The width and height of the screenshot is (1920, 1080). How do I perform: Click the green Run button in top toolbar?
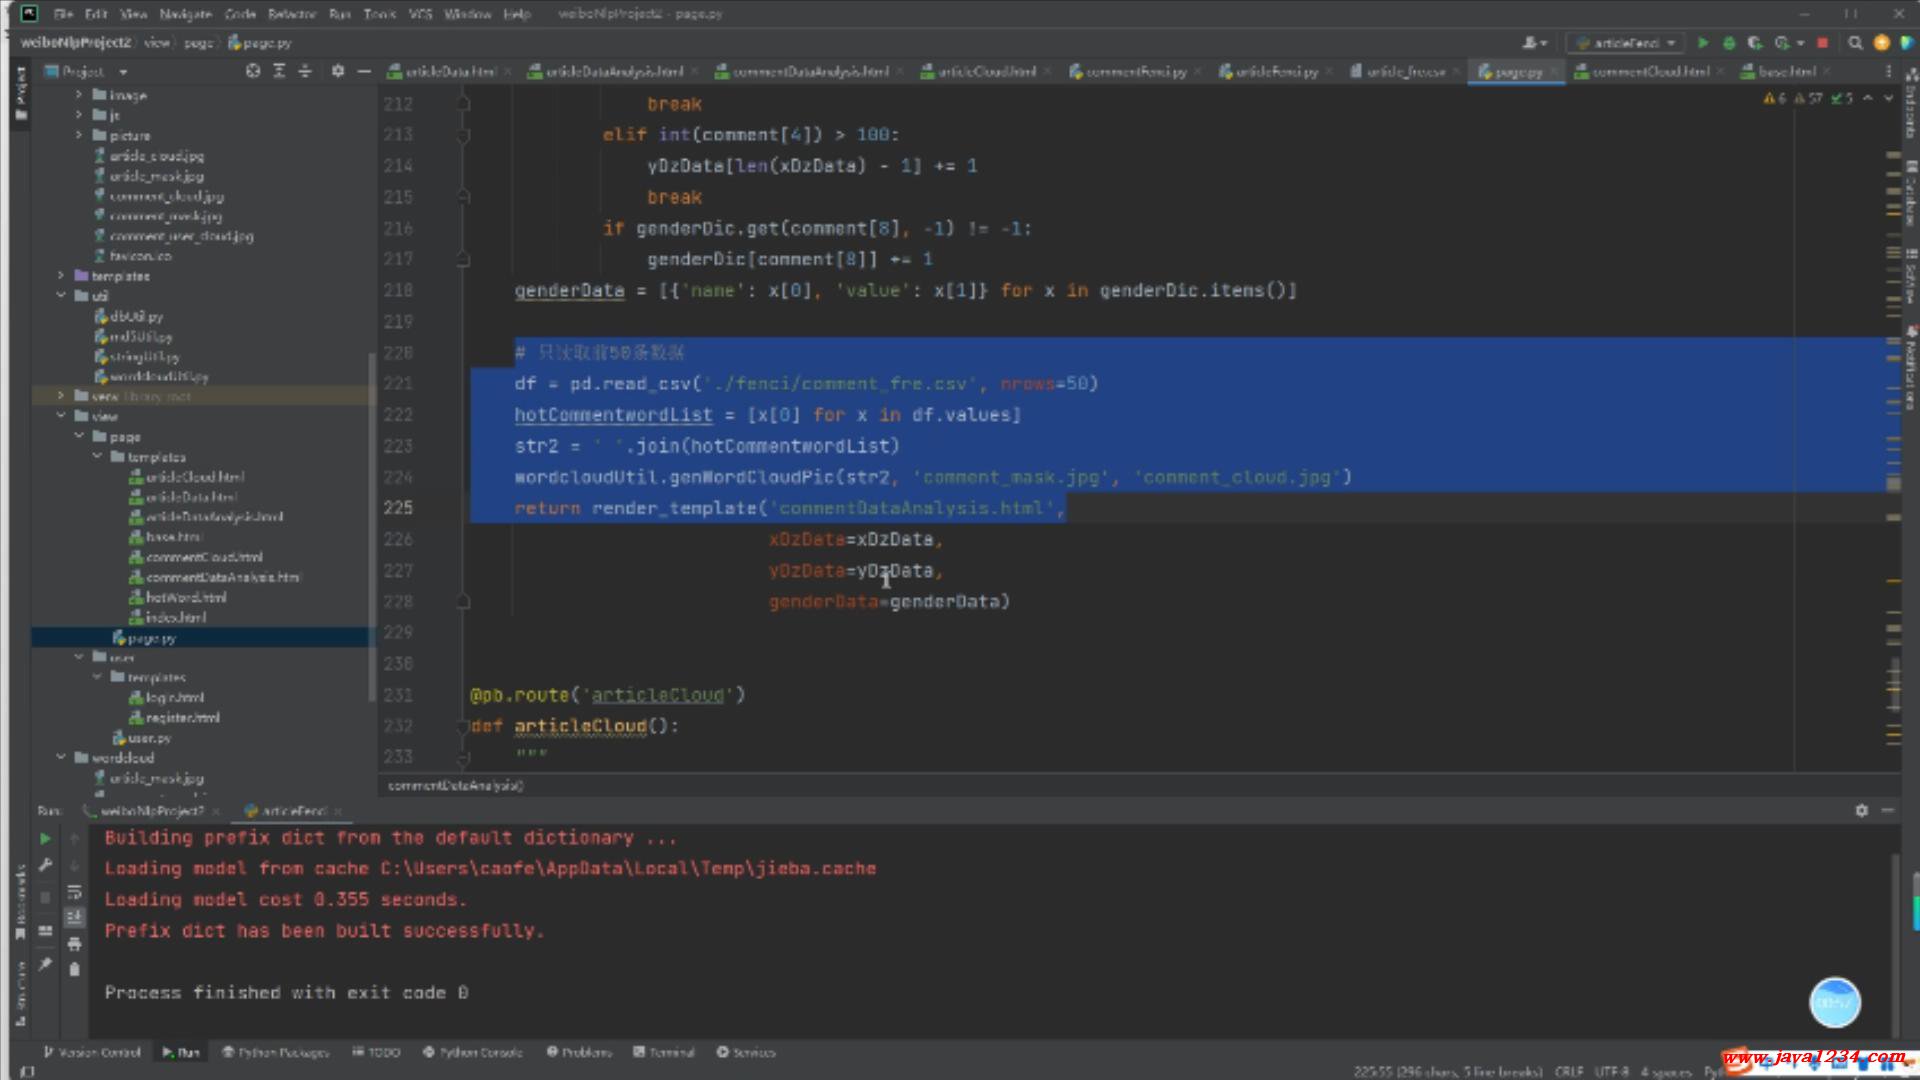pos(1703,43)
